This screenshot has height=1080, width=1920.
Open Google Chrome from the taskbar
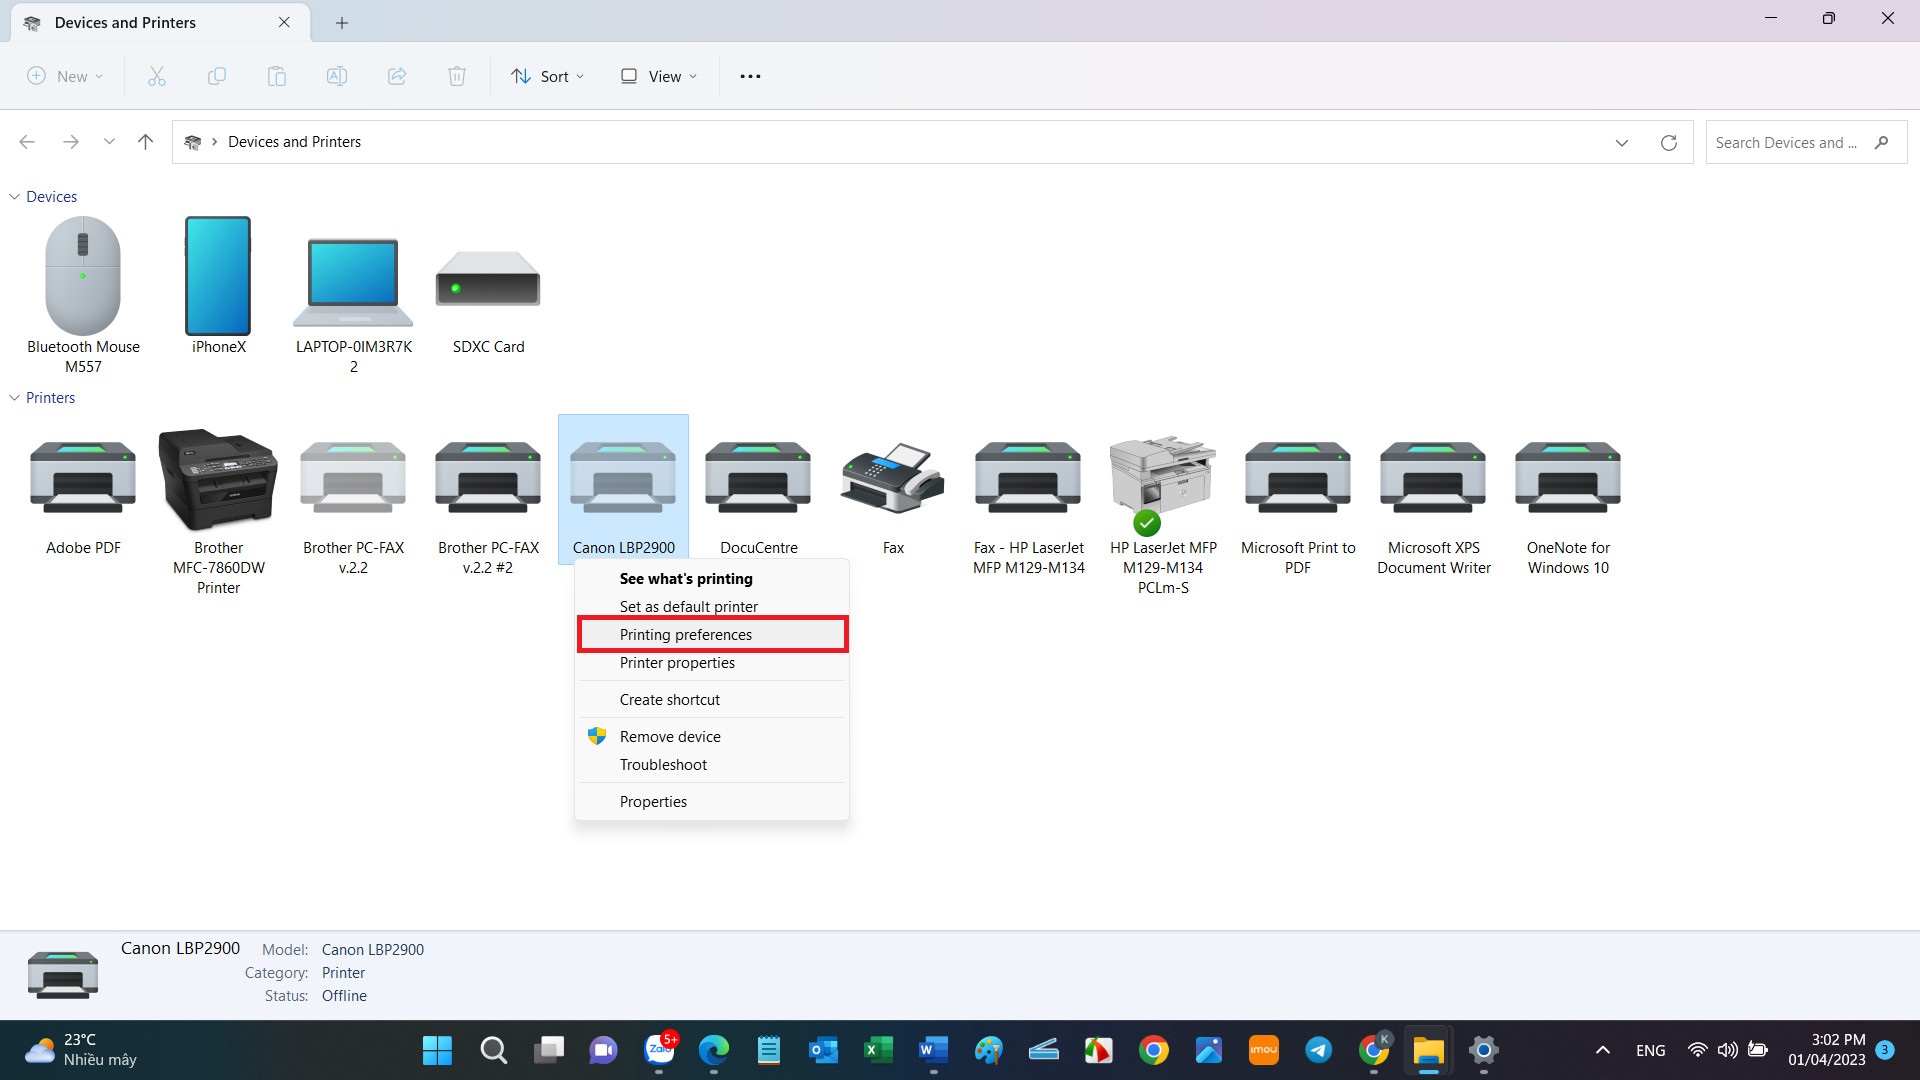1153,1050
